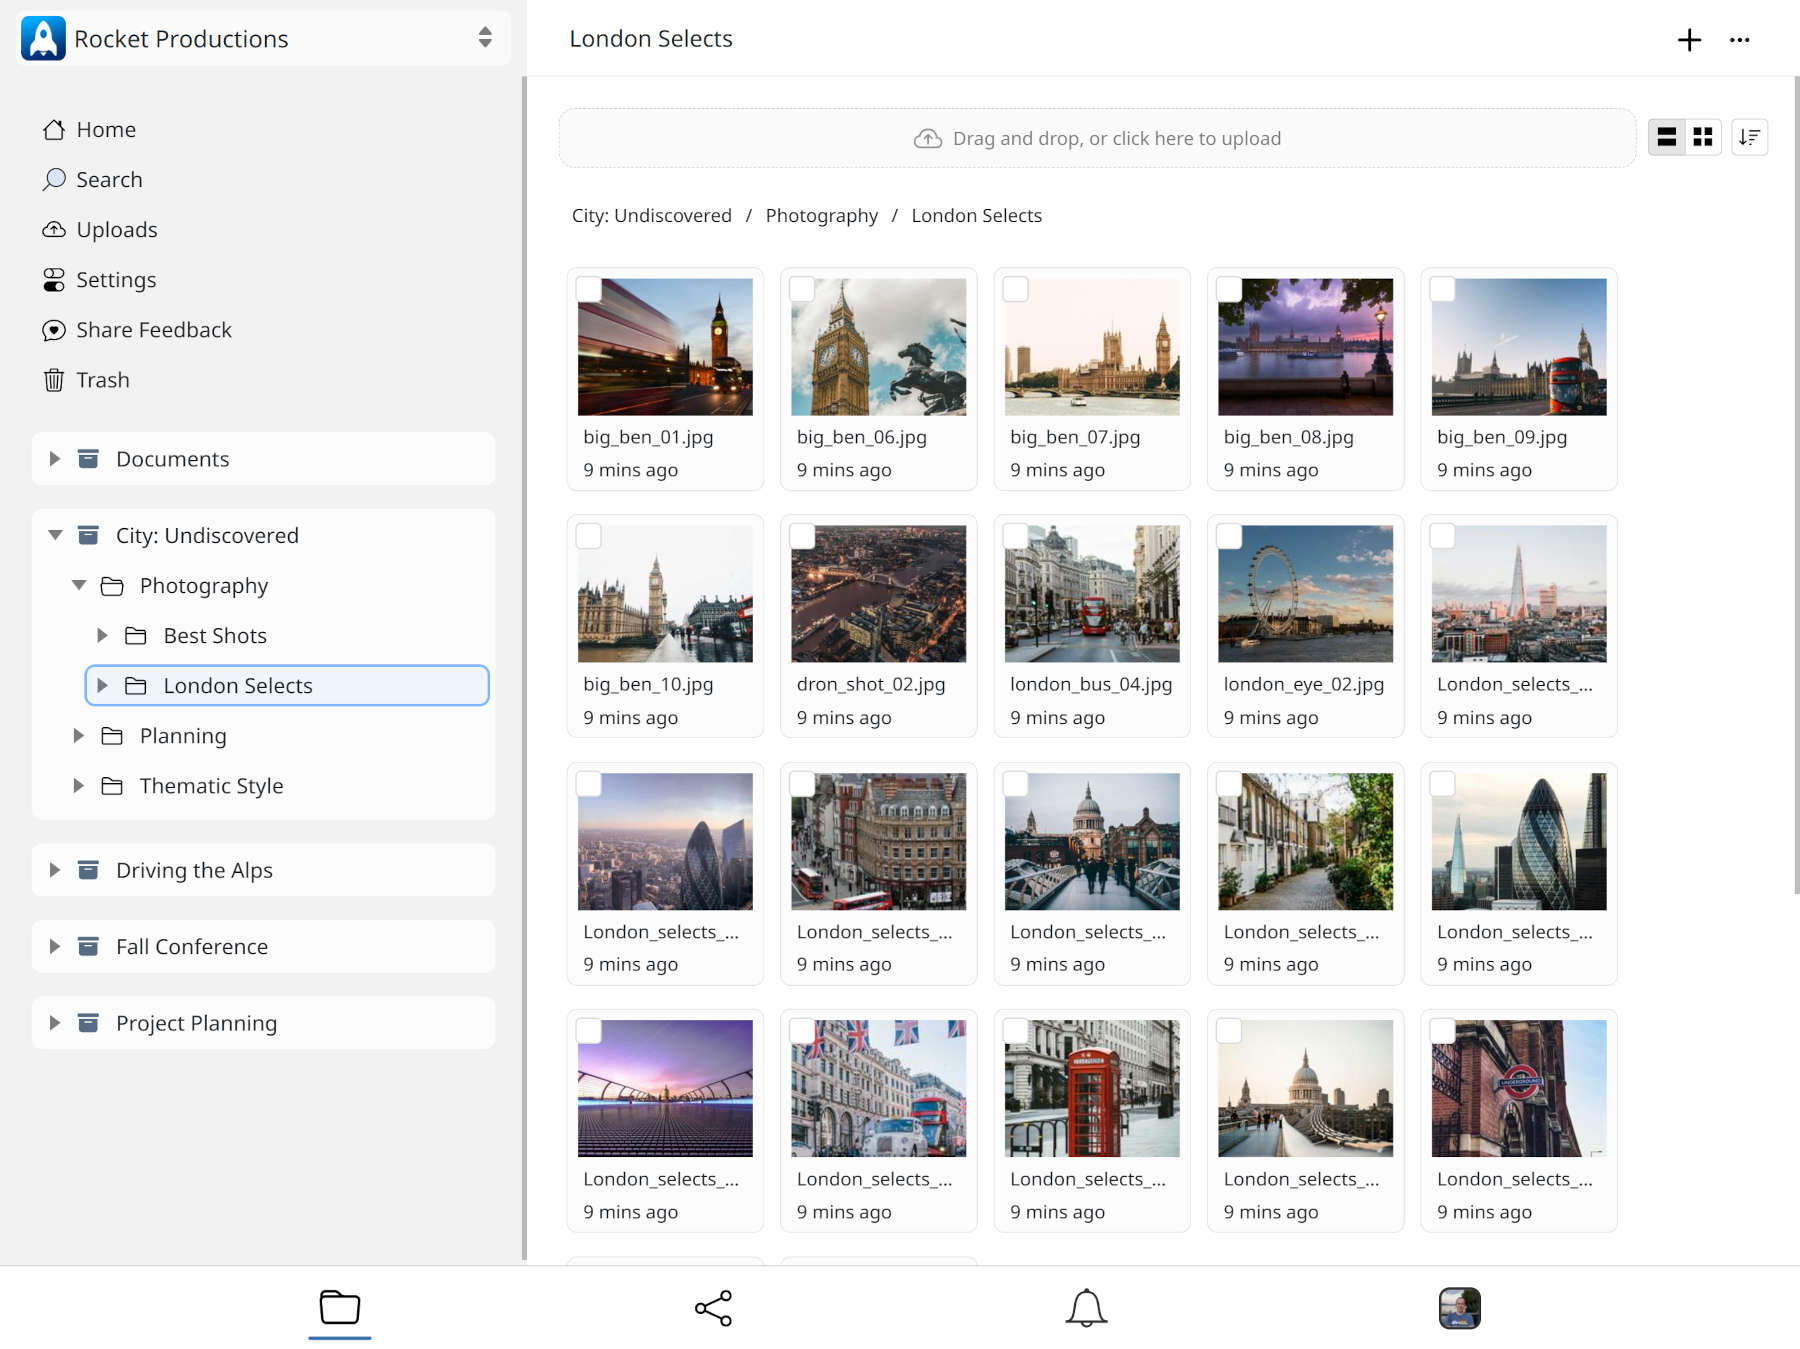
Task: Expand the Documents section
Action: coord(55,458)
